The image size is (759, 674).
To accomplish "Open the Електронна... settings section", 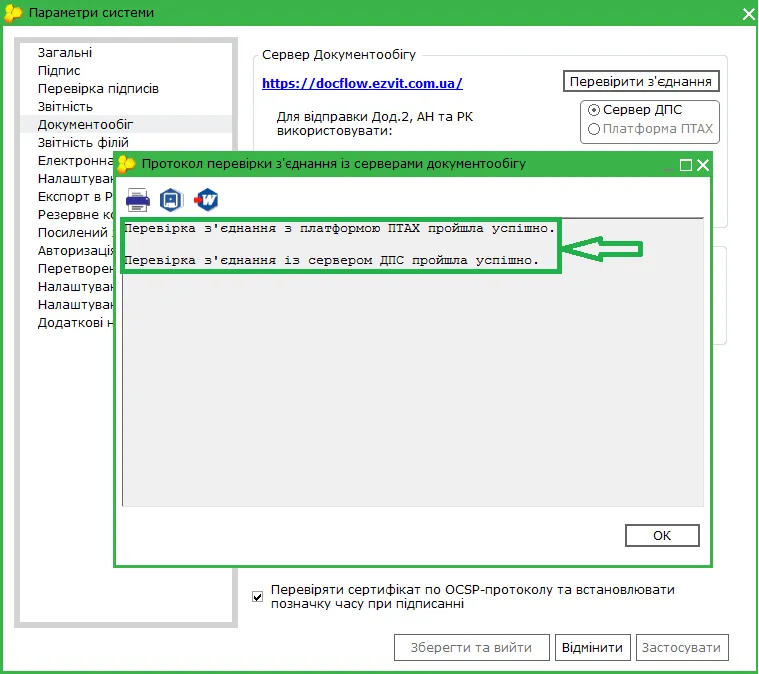I will coord(76,160).
